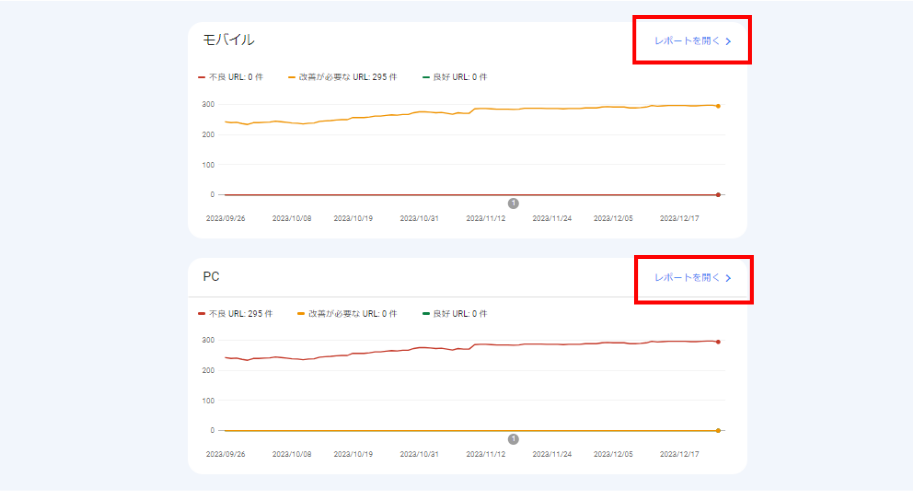Click the 2023/09/26 date label on モバイル chart

[x=225, y=216]
